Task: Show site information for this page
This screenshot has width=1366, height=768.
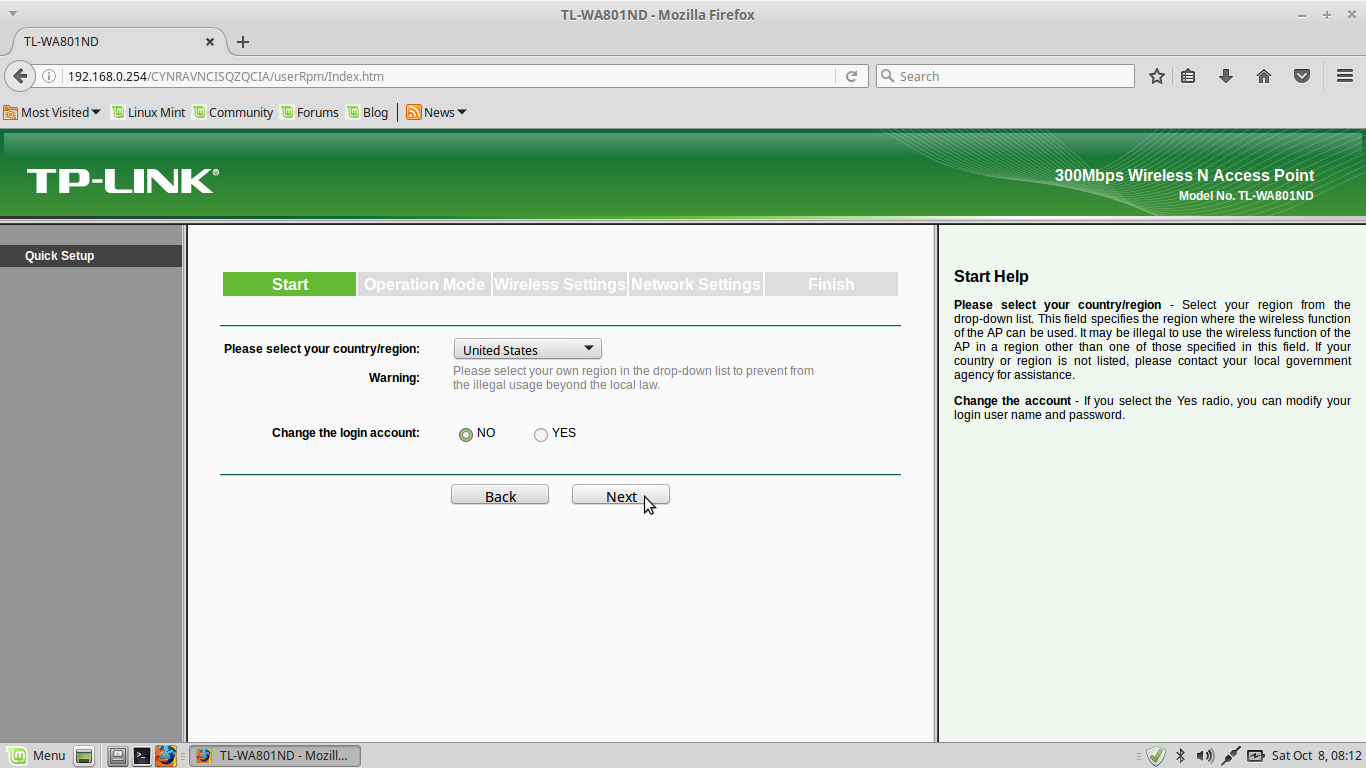Action: point(48,76)
